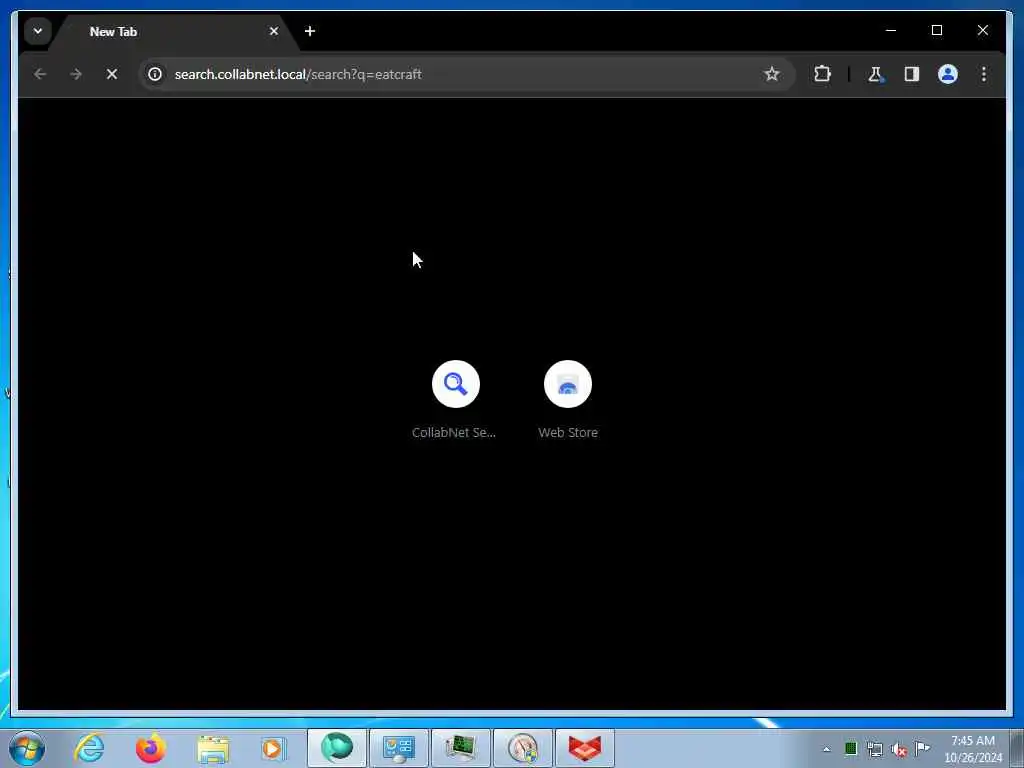1024x768 pixels.
Task: Open the gauge utility taskbar app
Action: coord(522,748)
